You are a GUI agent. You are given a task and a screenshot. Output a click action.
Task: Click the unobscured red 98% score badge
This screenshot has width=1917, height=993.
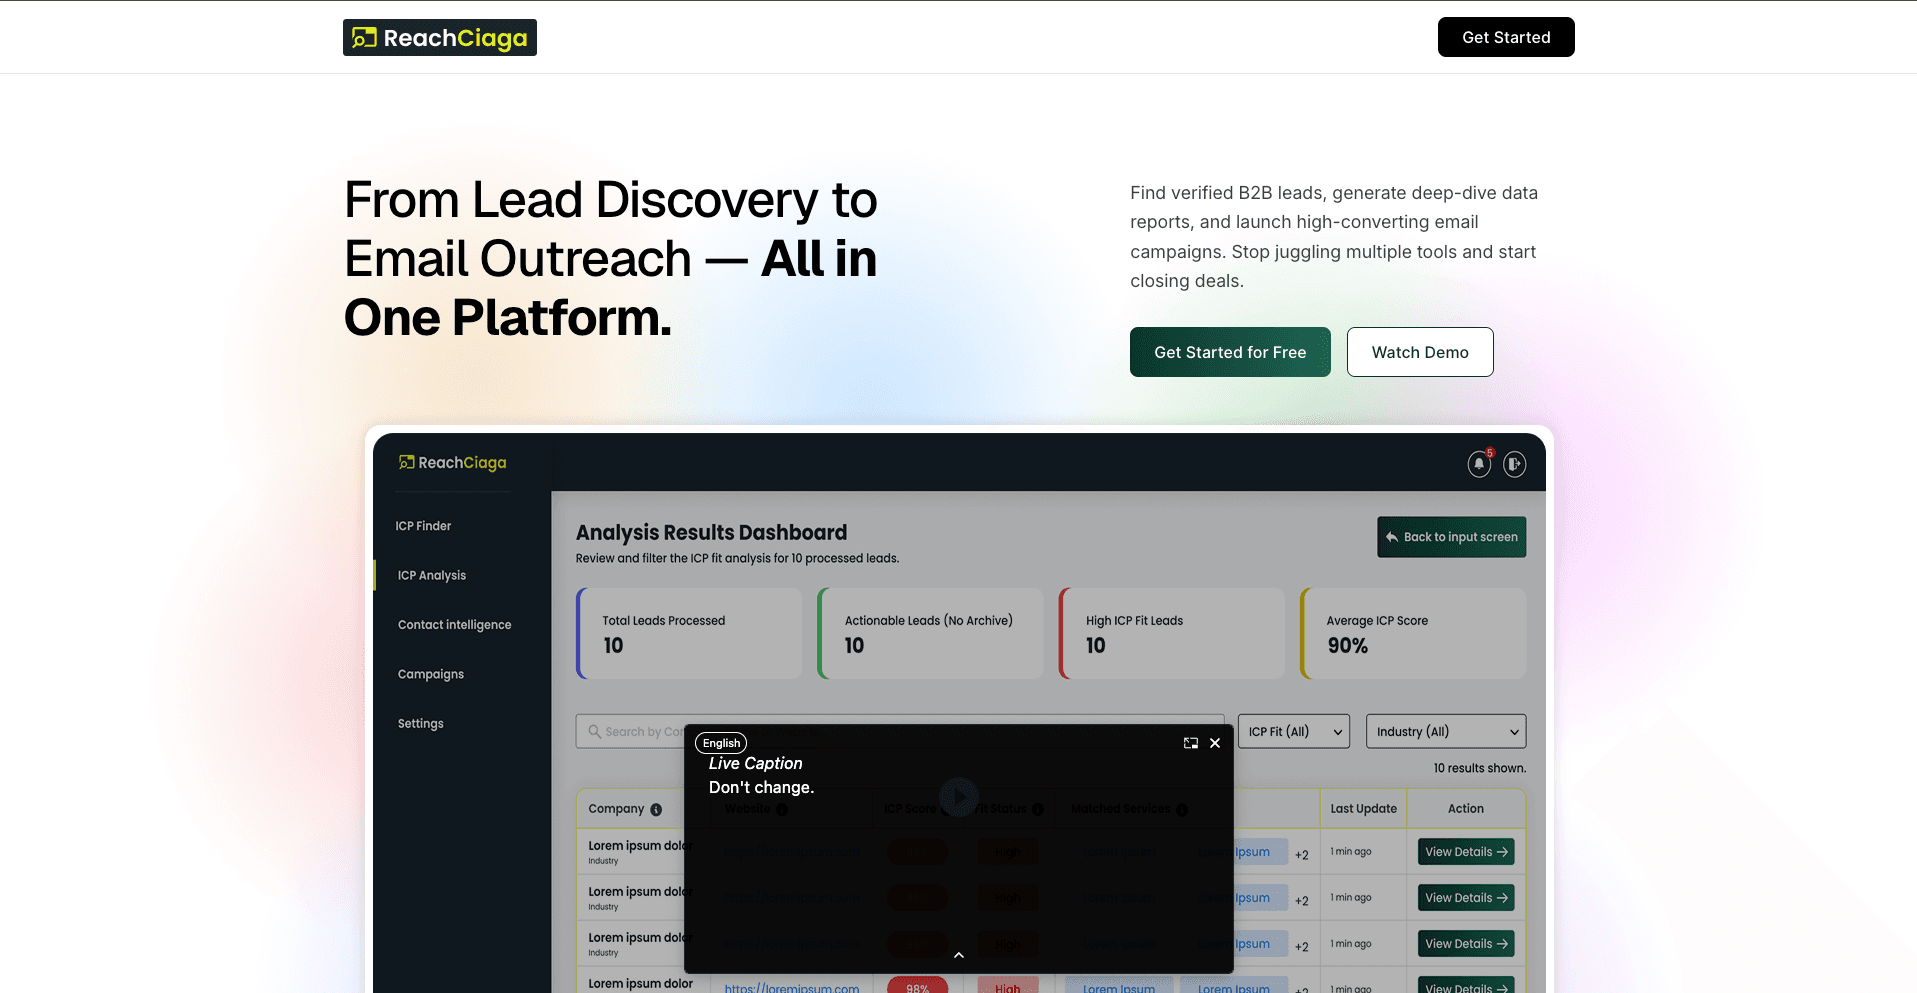(x=917, y=985)
